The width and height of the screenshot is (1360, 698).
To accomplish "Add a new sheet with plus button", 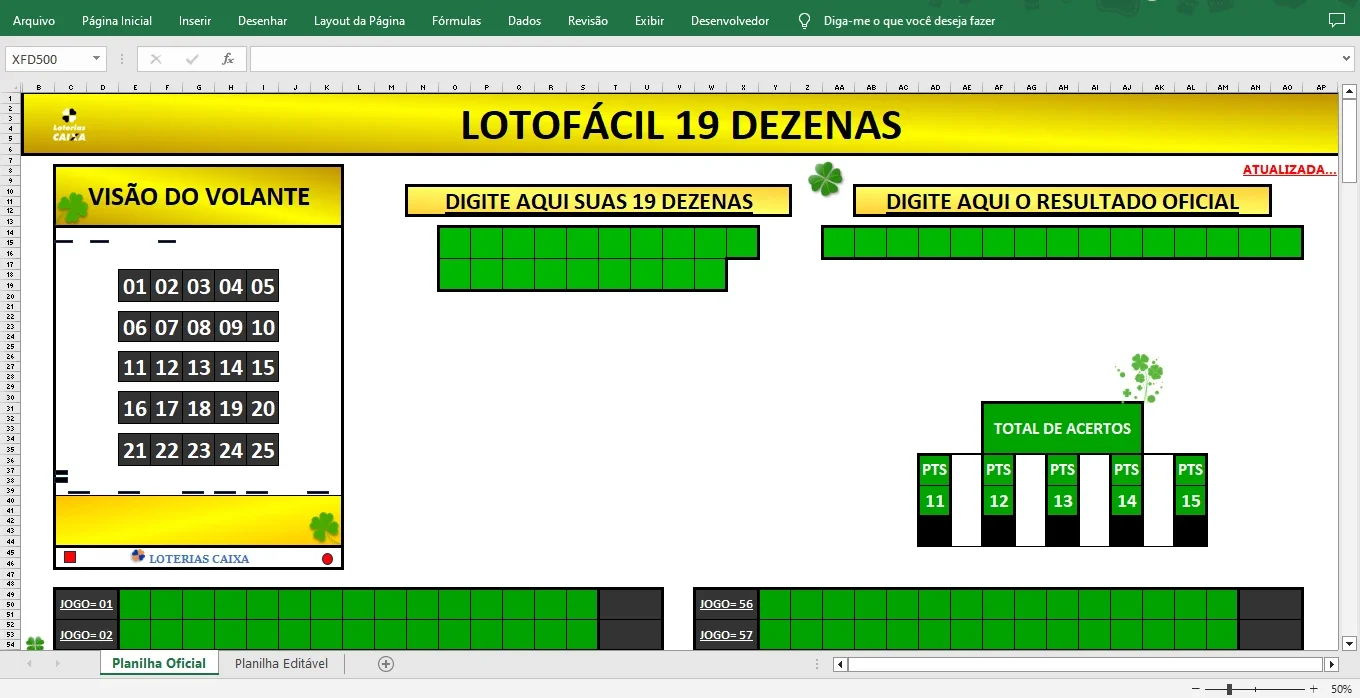I will (x=386, y=663).
